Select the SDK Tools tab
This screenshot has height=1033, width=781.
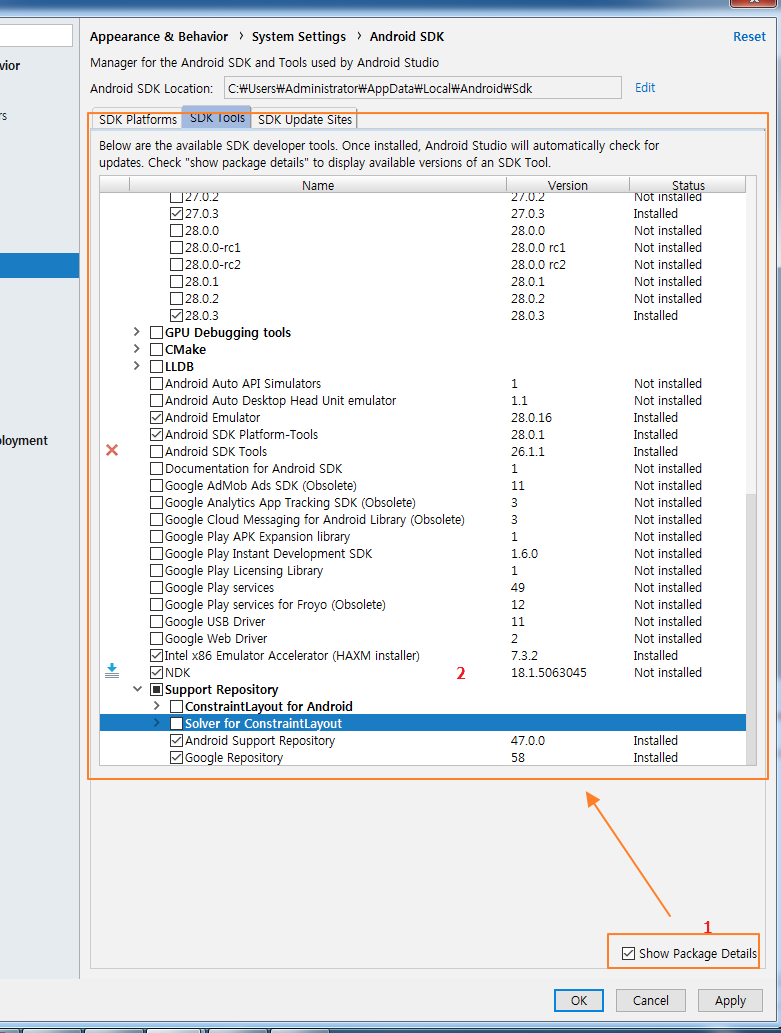[x=217, y=117]
